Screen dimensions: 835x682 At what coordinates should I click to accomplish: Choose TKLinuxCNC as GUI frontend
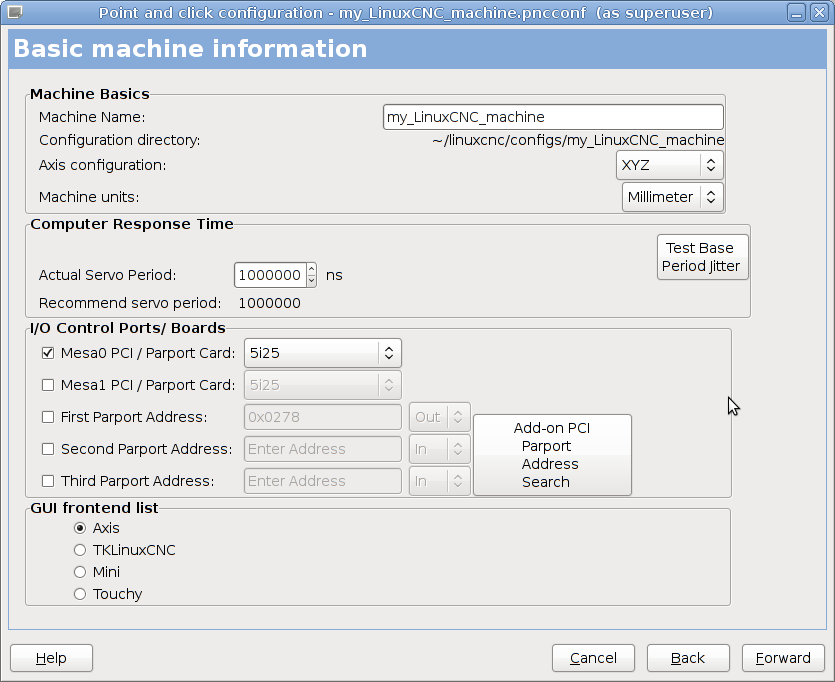pyautogui.click(x=80, y=550)
